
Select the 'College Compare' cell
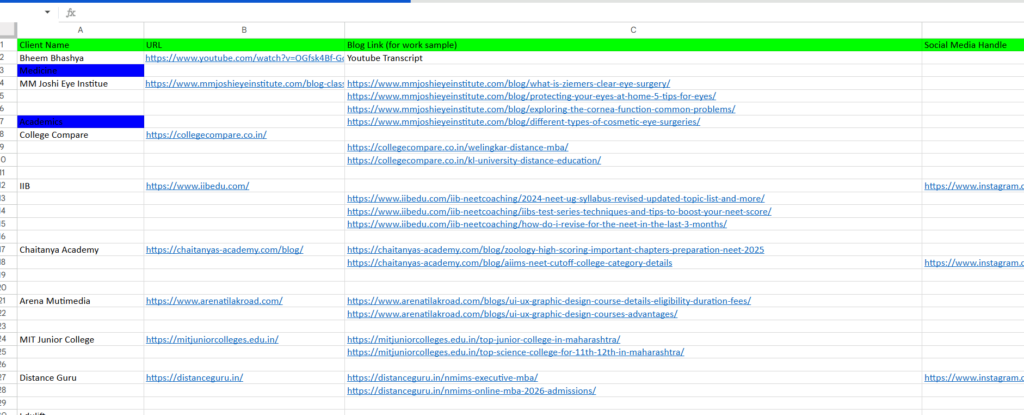80,135
